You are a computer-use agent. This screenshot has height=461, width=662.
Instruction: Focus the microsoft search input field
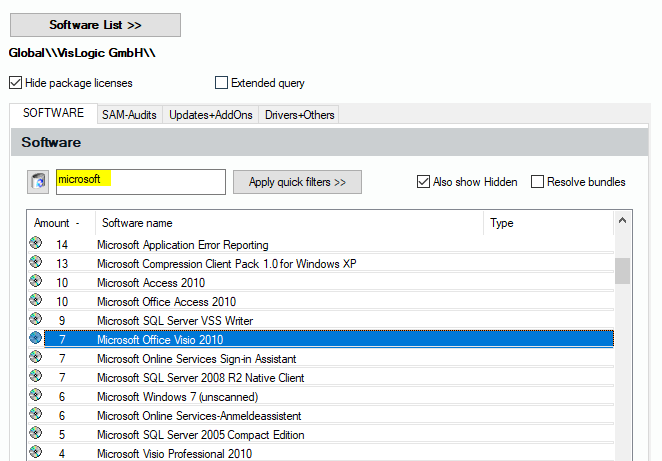point(141,182)
